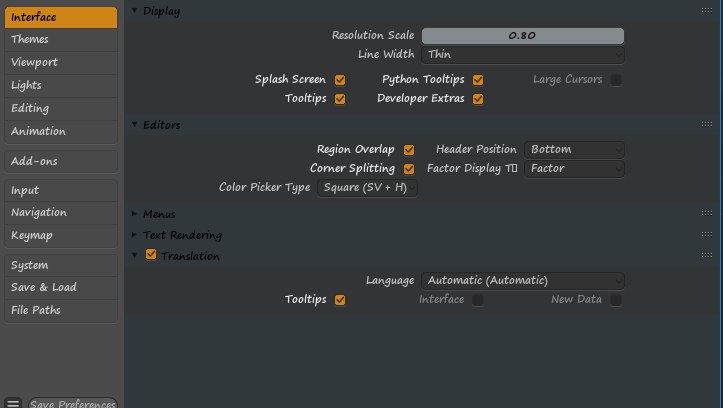Open the Line Width dropdown

tap(523, 54)
